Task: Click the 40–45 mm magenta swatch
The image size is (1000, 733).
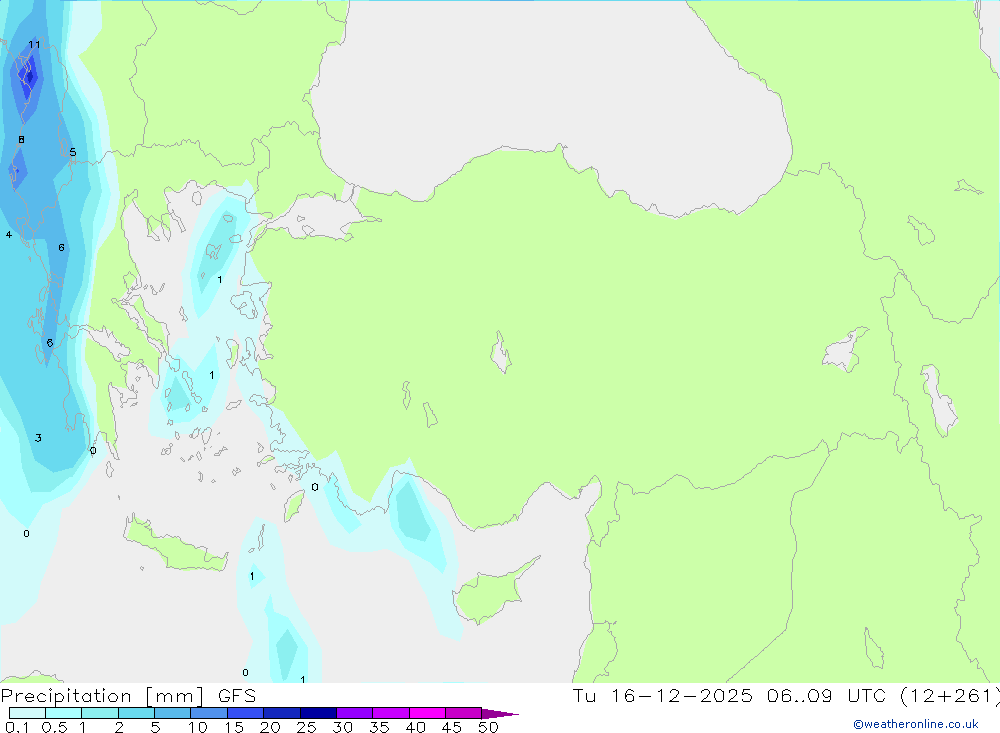Action: pos(427,713)
